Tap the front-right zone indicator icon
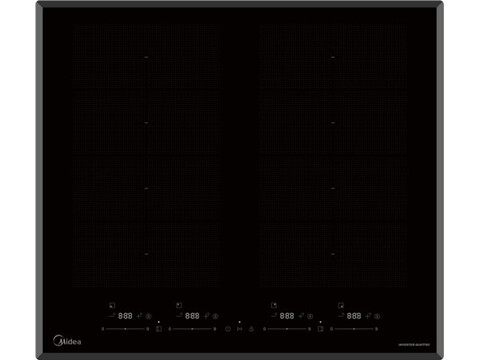The height and width of the screenshot is (360, 480). coord(341,305)
